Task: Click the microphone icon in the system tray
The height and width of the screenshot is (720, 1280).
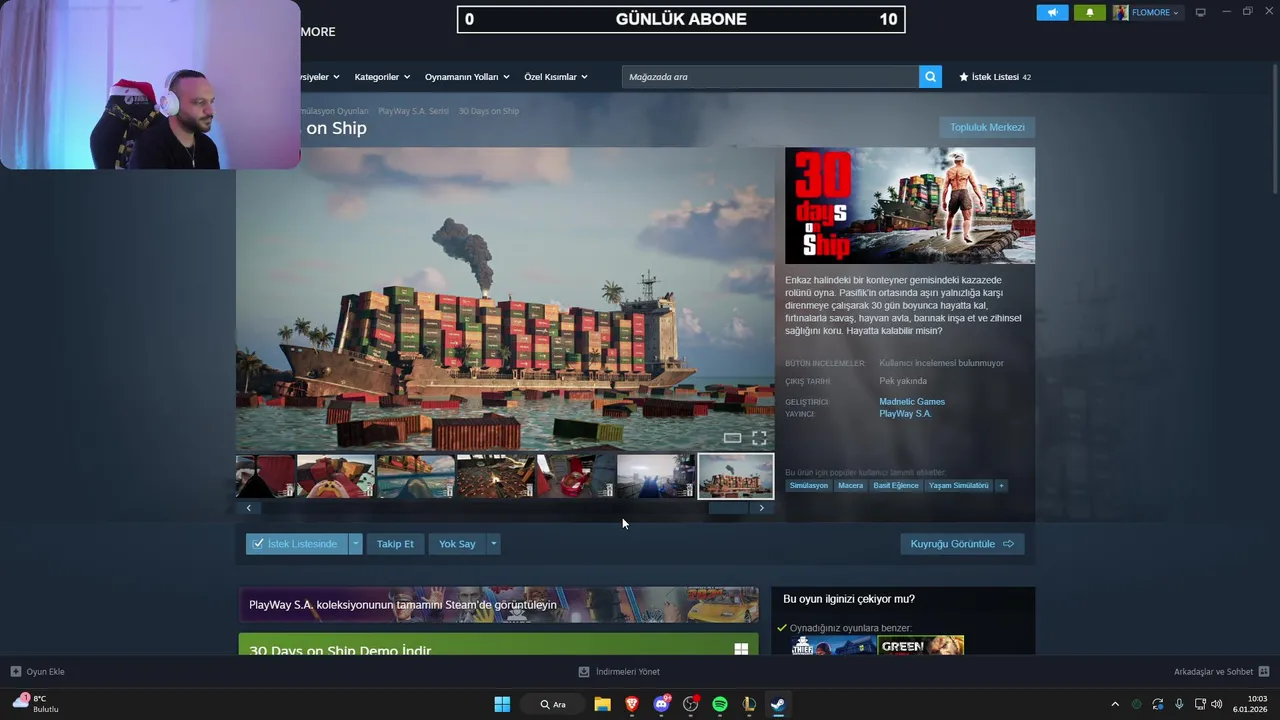Action: point(1179,704)
